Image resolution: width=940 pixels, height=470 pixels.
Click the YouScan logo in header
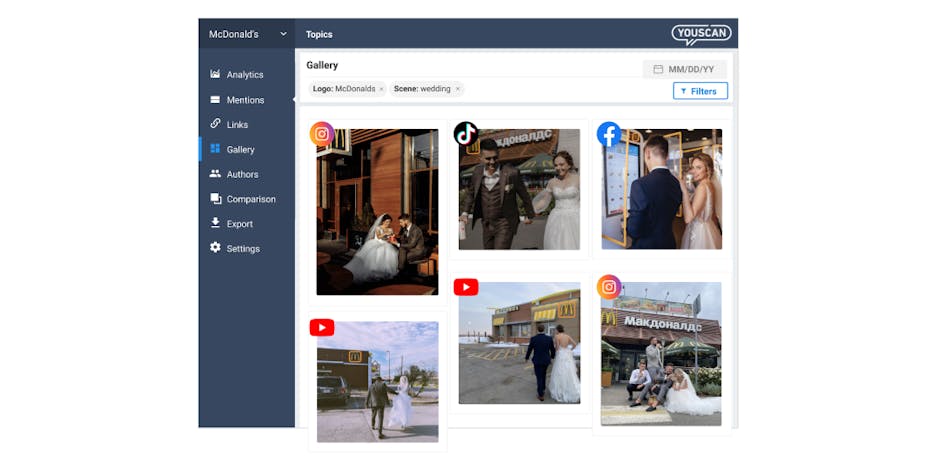[x=701, y=35]
